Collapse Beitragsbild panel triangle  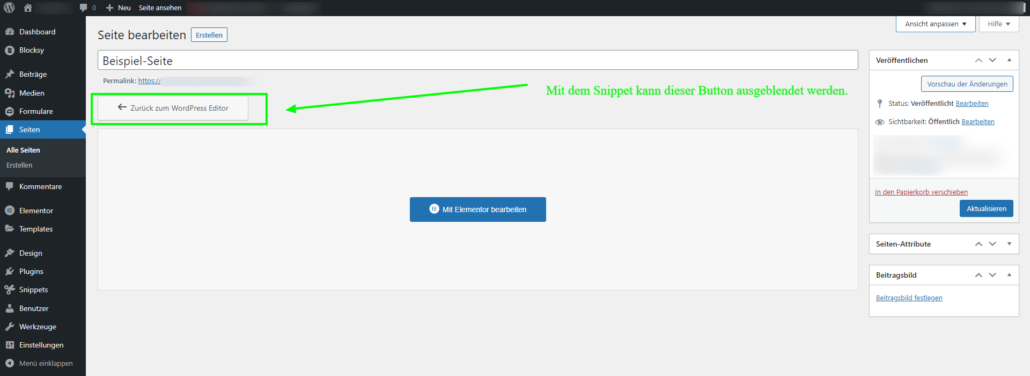click(x=1010, y=274)
